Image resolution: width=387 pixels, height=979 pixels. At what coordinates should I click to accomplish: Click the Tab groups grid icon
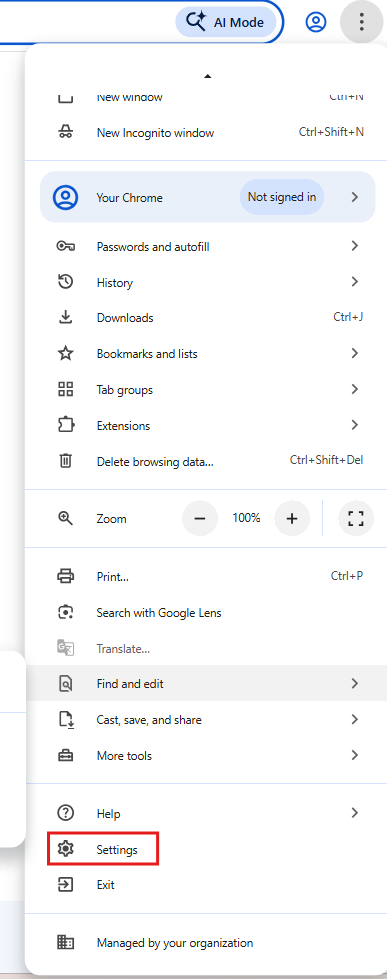(x=66, y=390)
